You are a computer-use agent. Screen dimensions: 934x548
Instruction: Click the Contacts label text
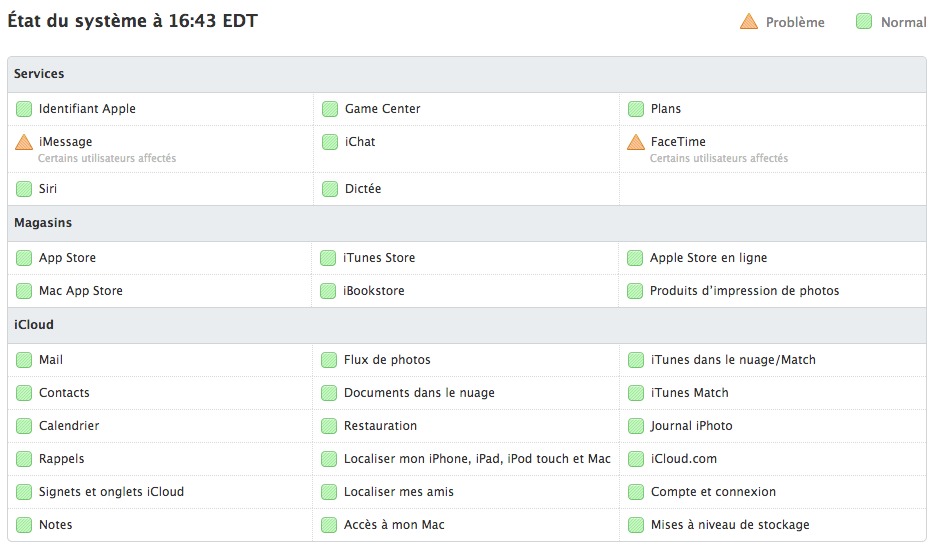(64, 393)
